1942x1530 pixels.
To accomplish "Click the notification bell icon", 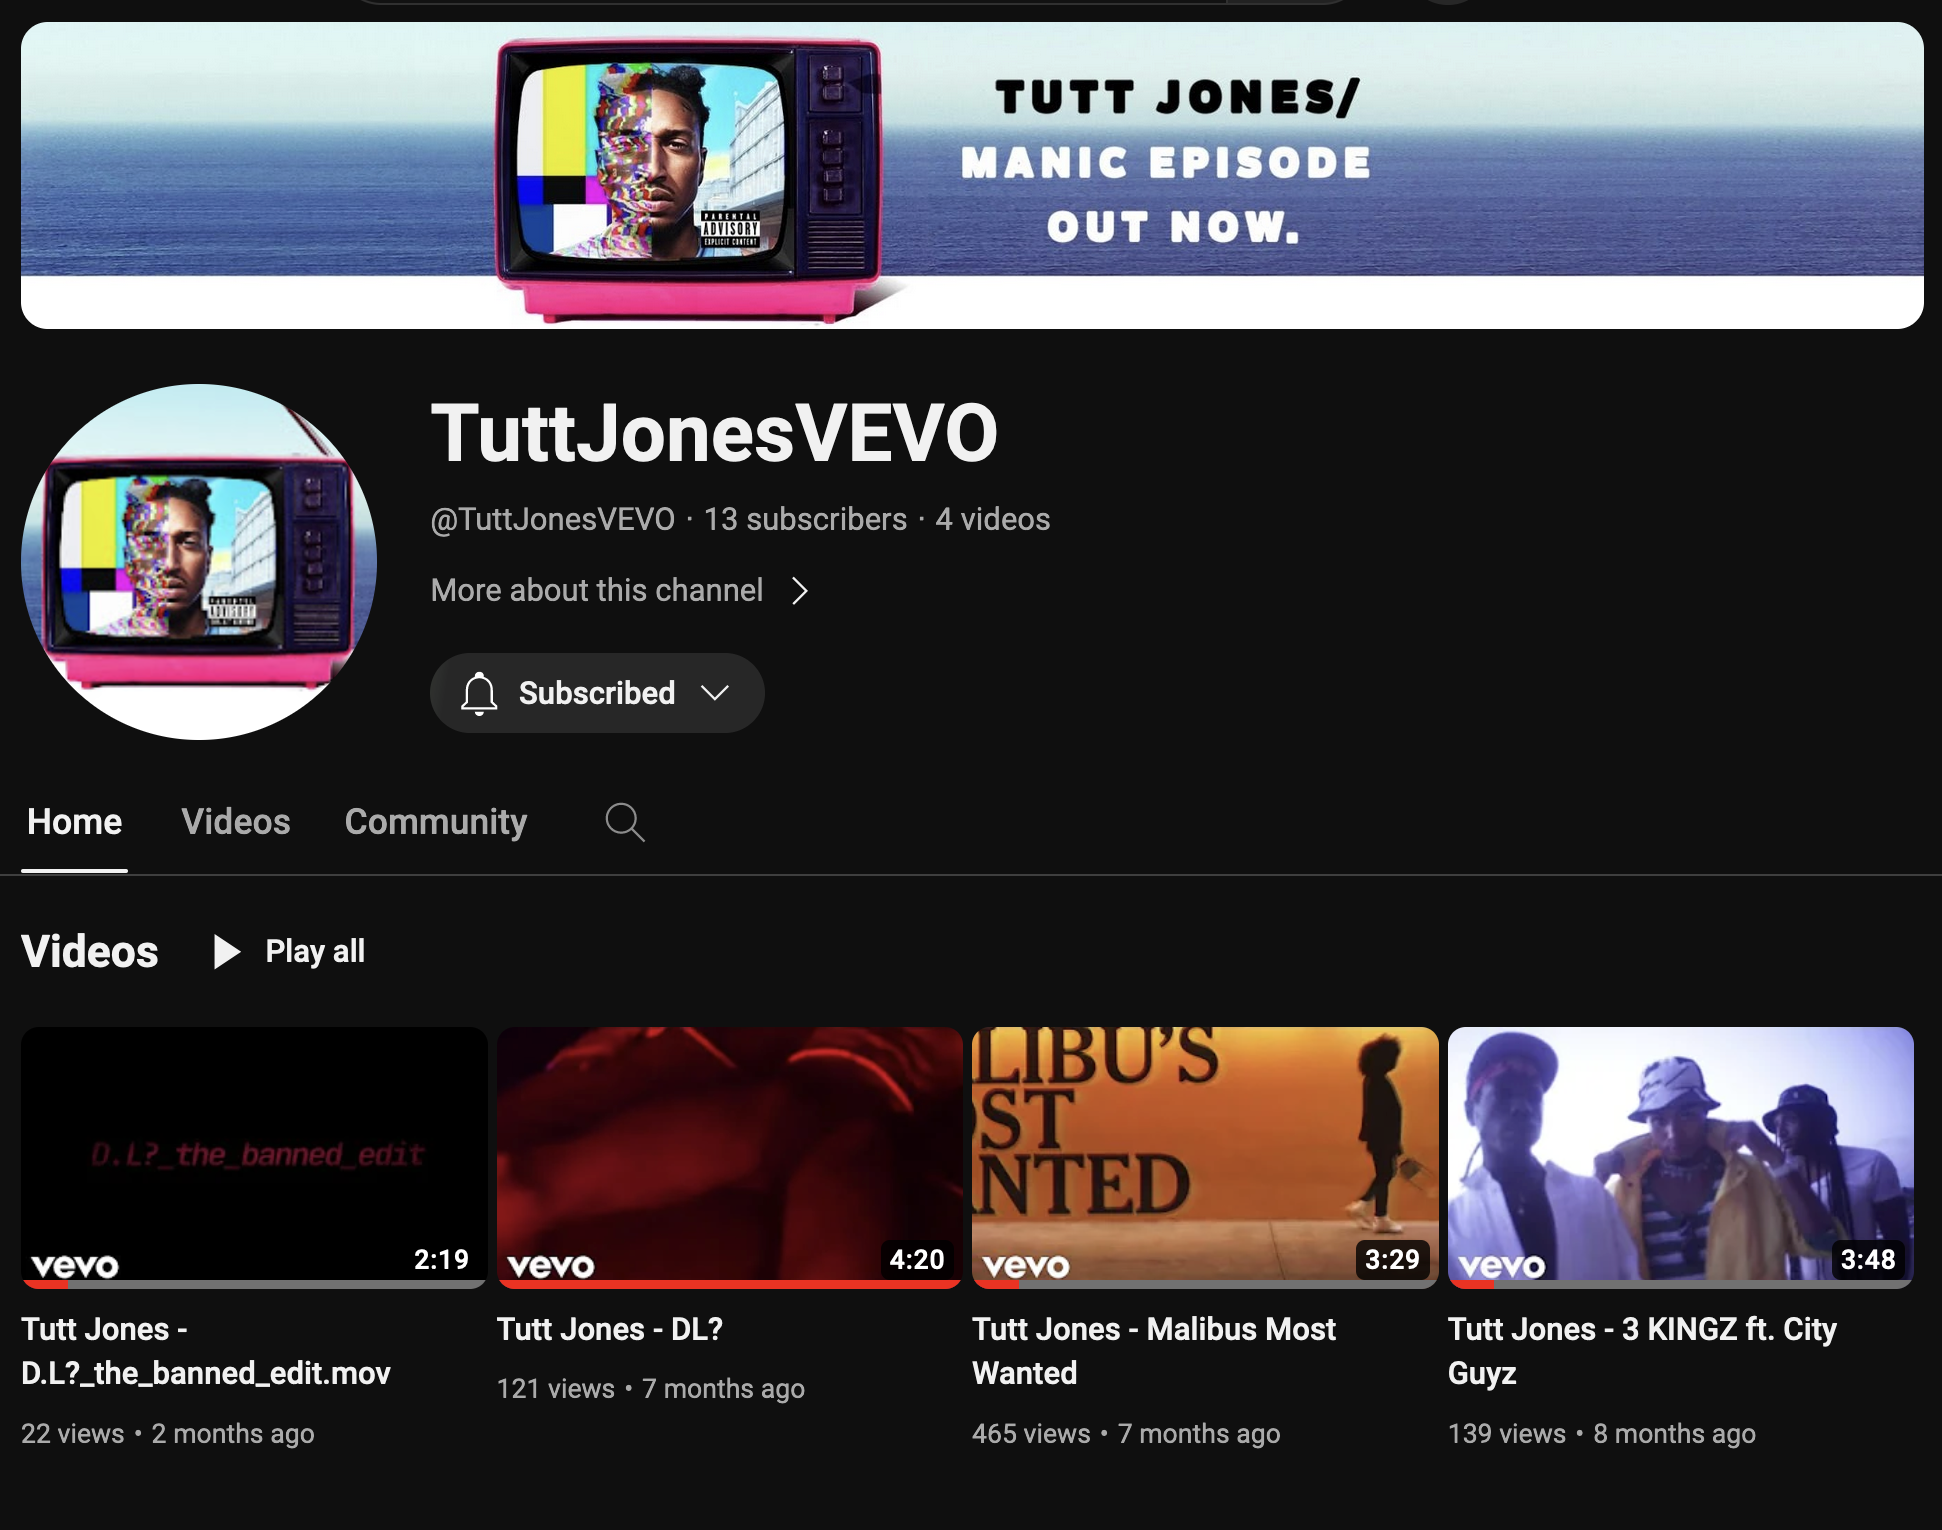I will coord(479,693).
